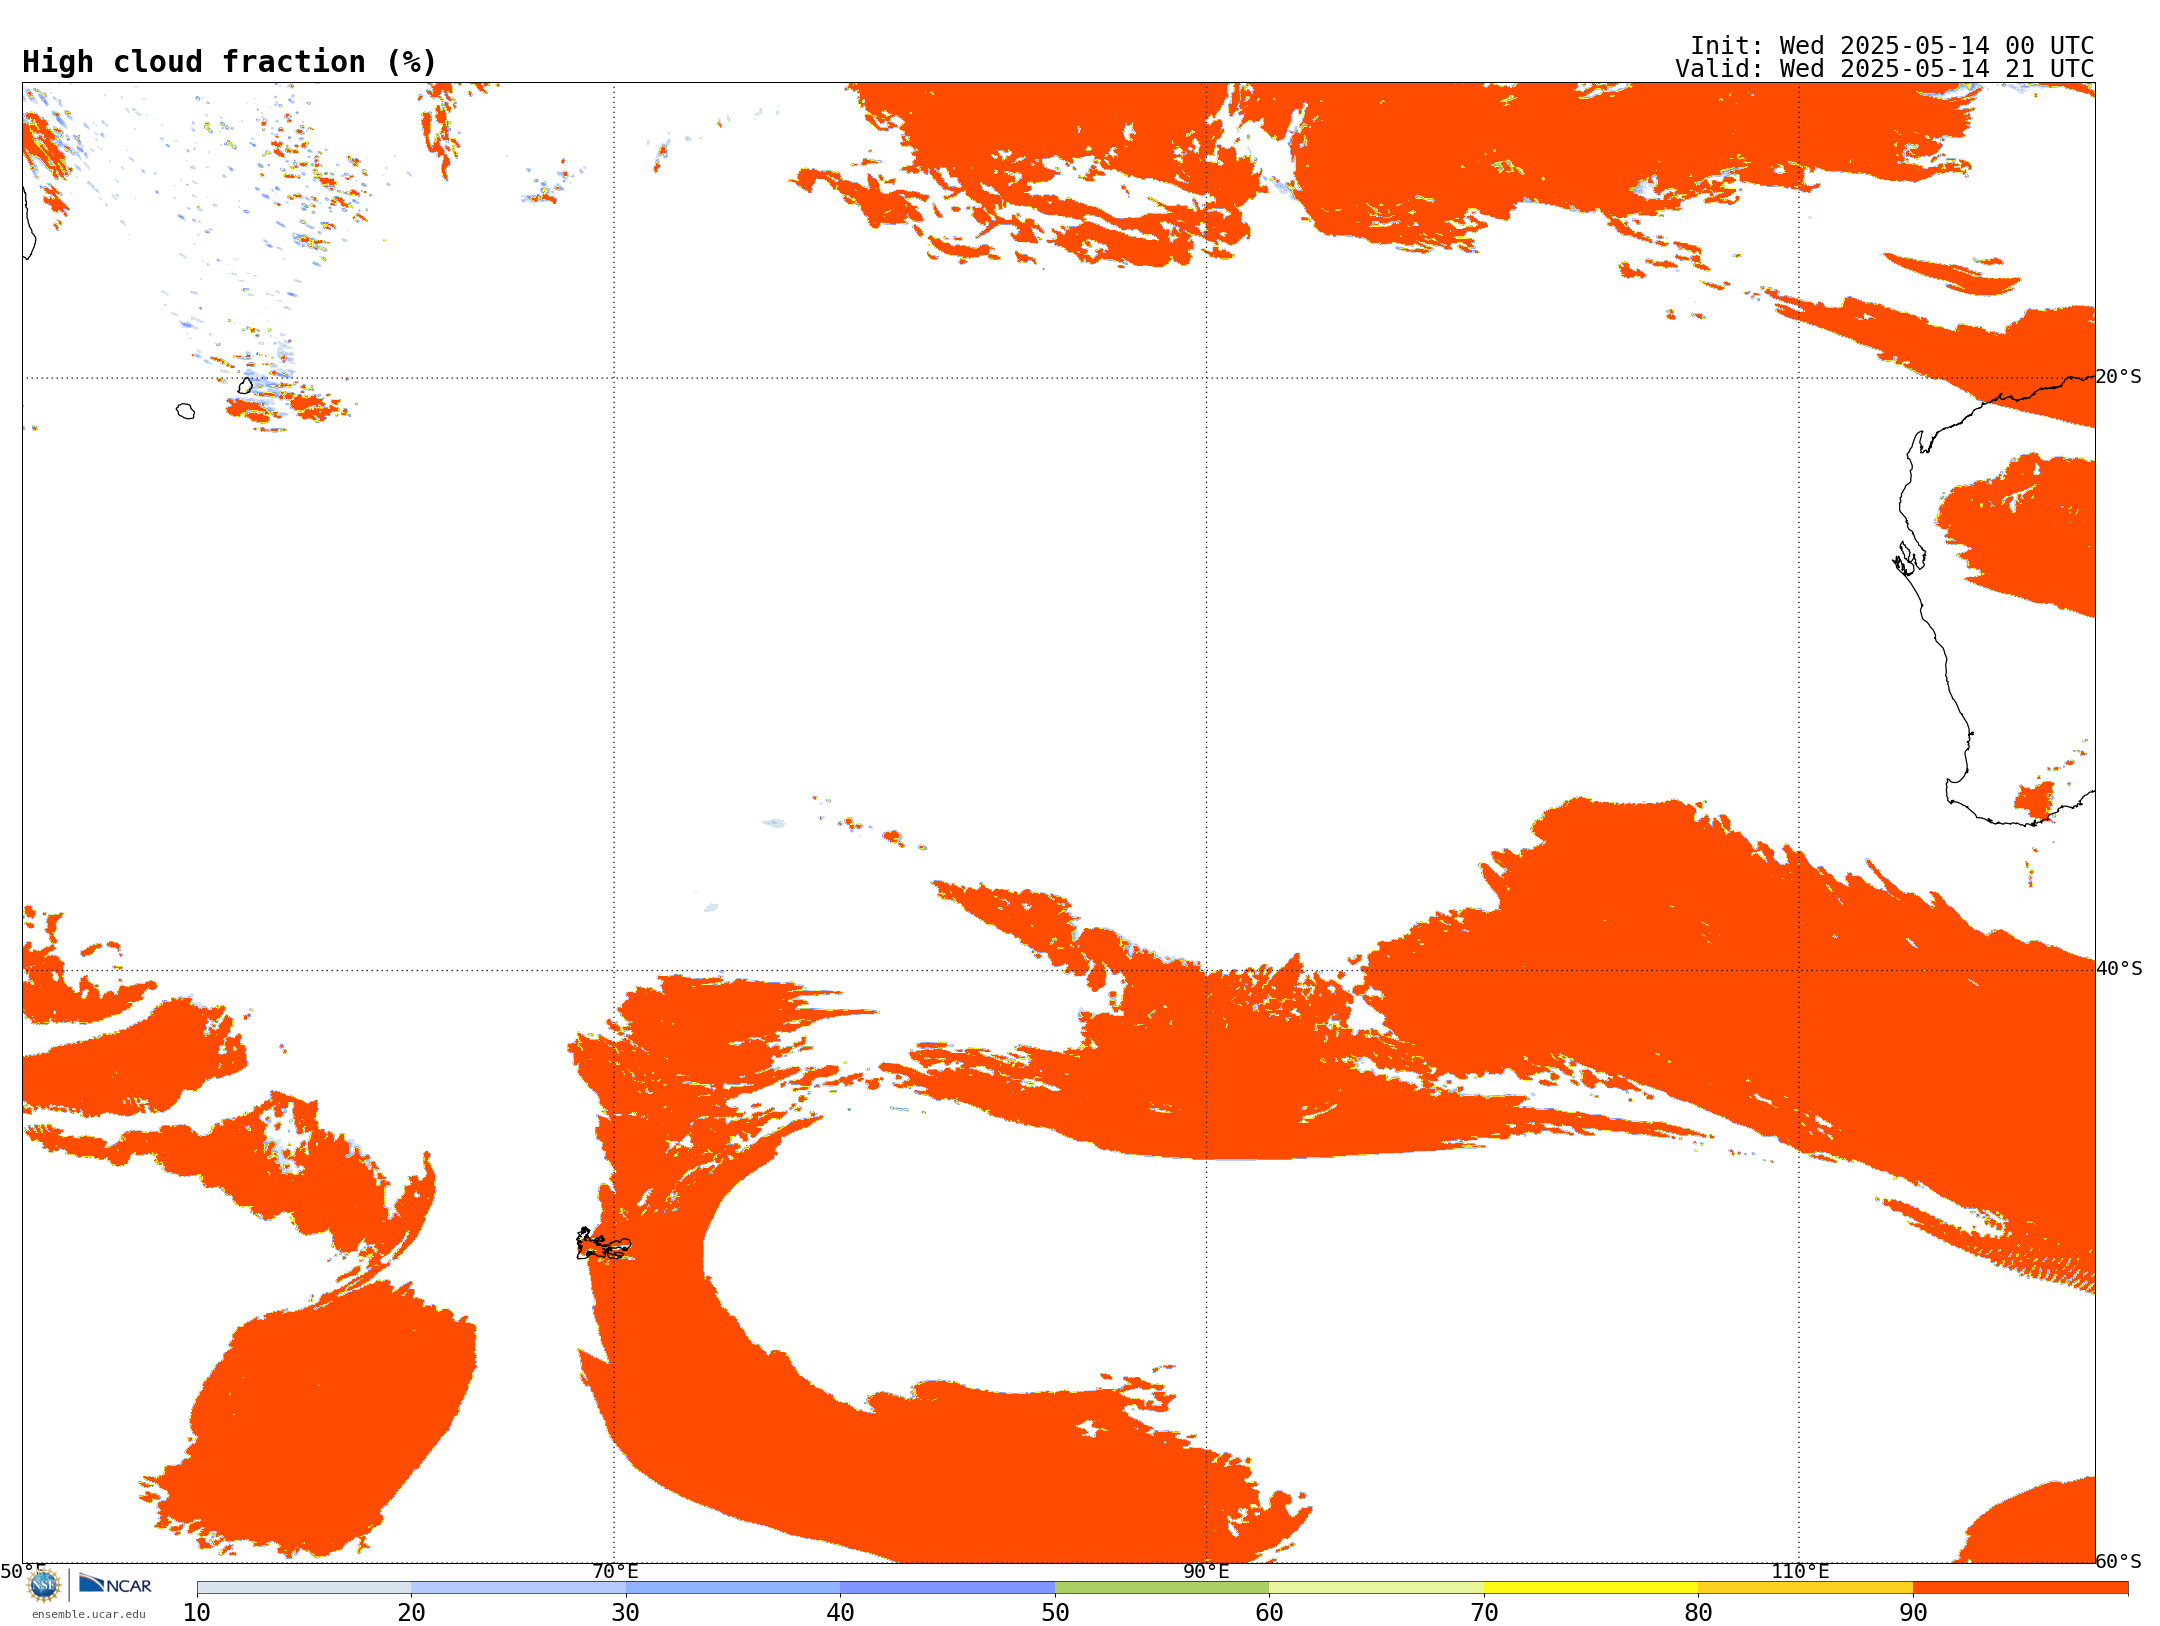The width and height of the screenshot is (2160, 1626).
Task: Click the 40–50 periwinkle colorbar segment
Action: (947, 1588)
